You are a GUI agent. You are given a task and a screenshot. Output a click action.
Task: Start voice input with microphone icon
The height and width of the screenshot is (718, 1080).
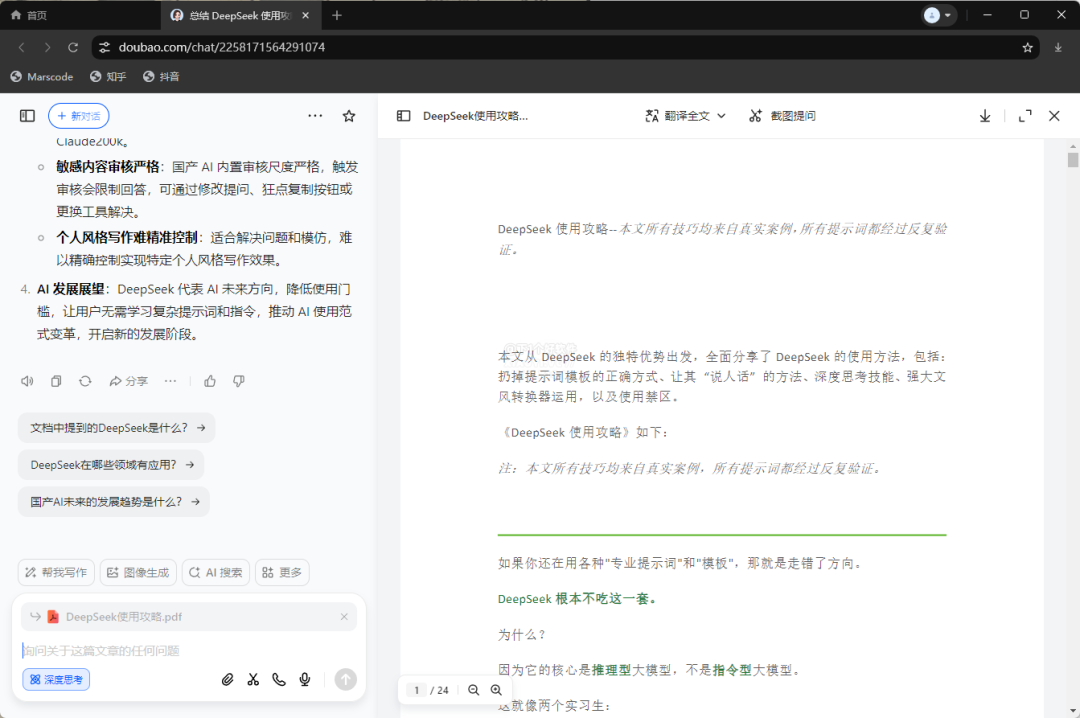click(x=305, y=680)
